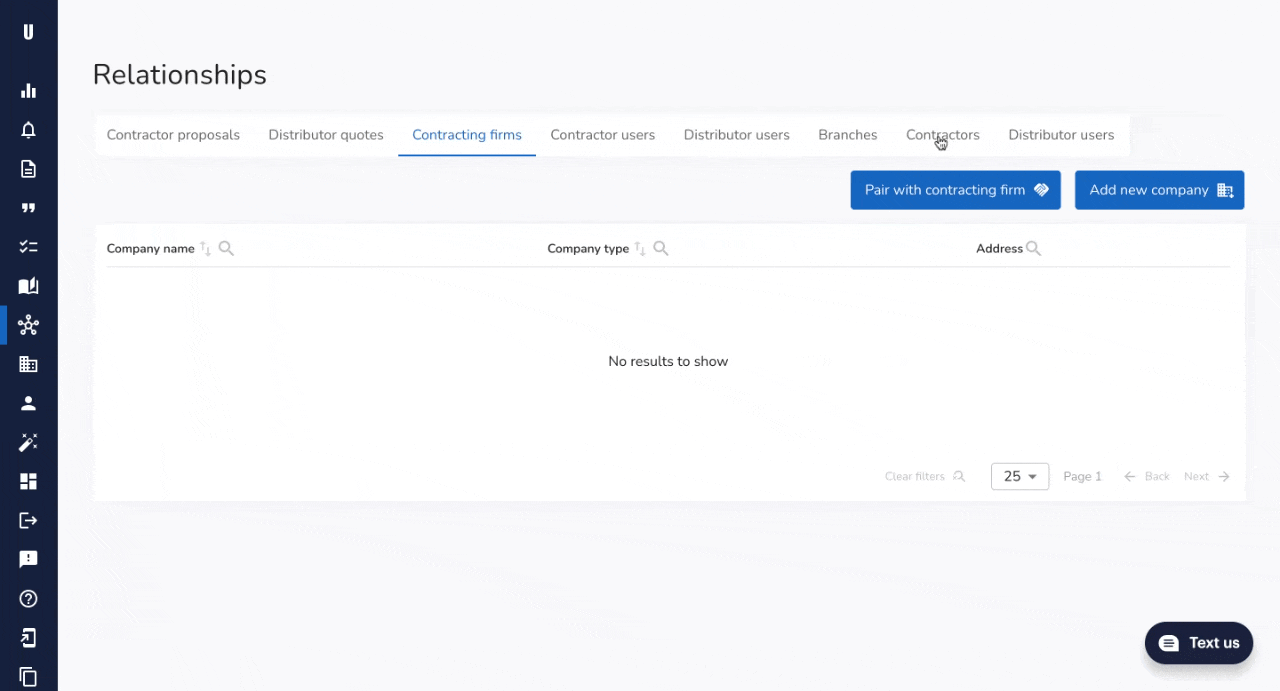Sort the Company type column
Image resolution: width=1280 pixels, height=691 pixels.
[x=640, y=249]
